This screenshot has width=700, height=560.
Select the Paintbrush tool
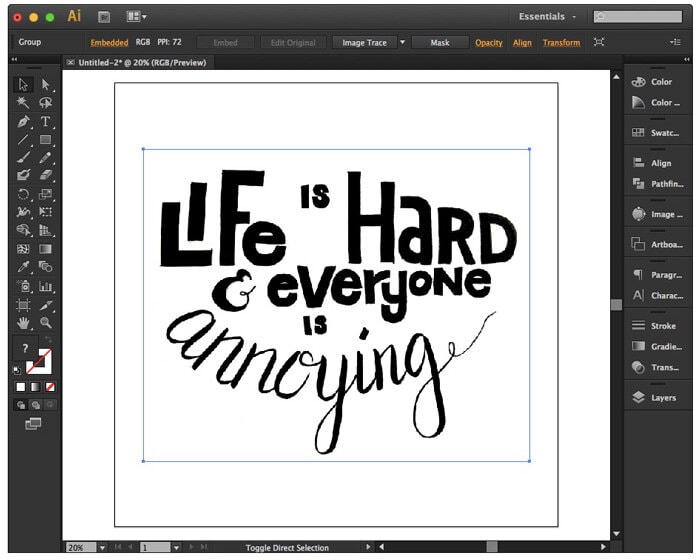[23, 157]
